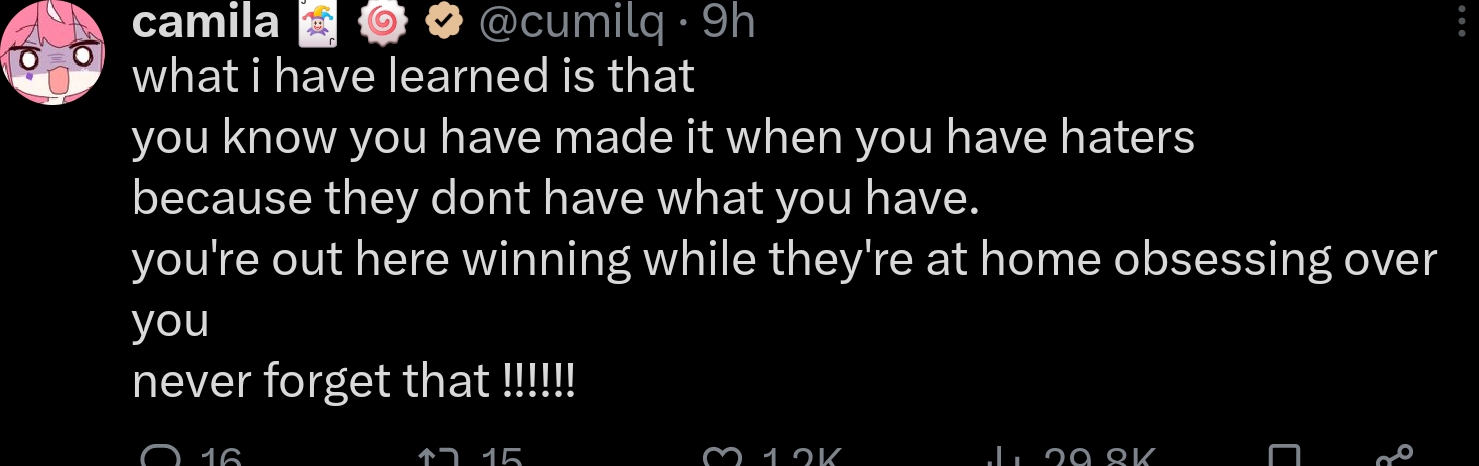The width and height of the screenshot is (1479, 466).
Task: Like the tweet with the heart icon
Action: pyautogui.click(x=719, y=458)
